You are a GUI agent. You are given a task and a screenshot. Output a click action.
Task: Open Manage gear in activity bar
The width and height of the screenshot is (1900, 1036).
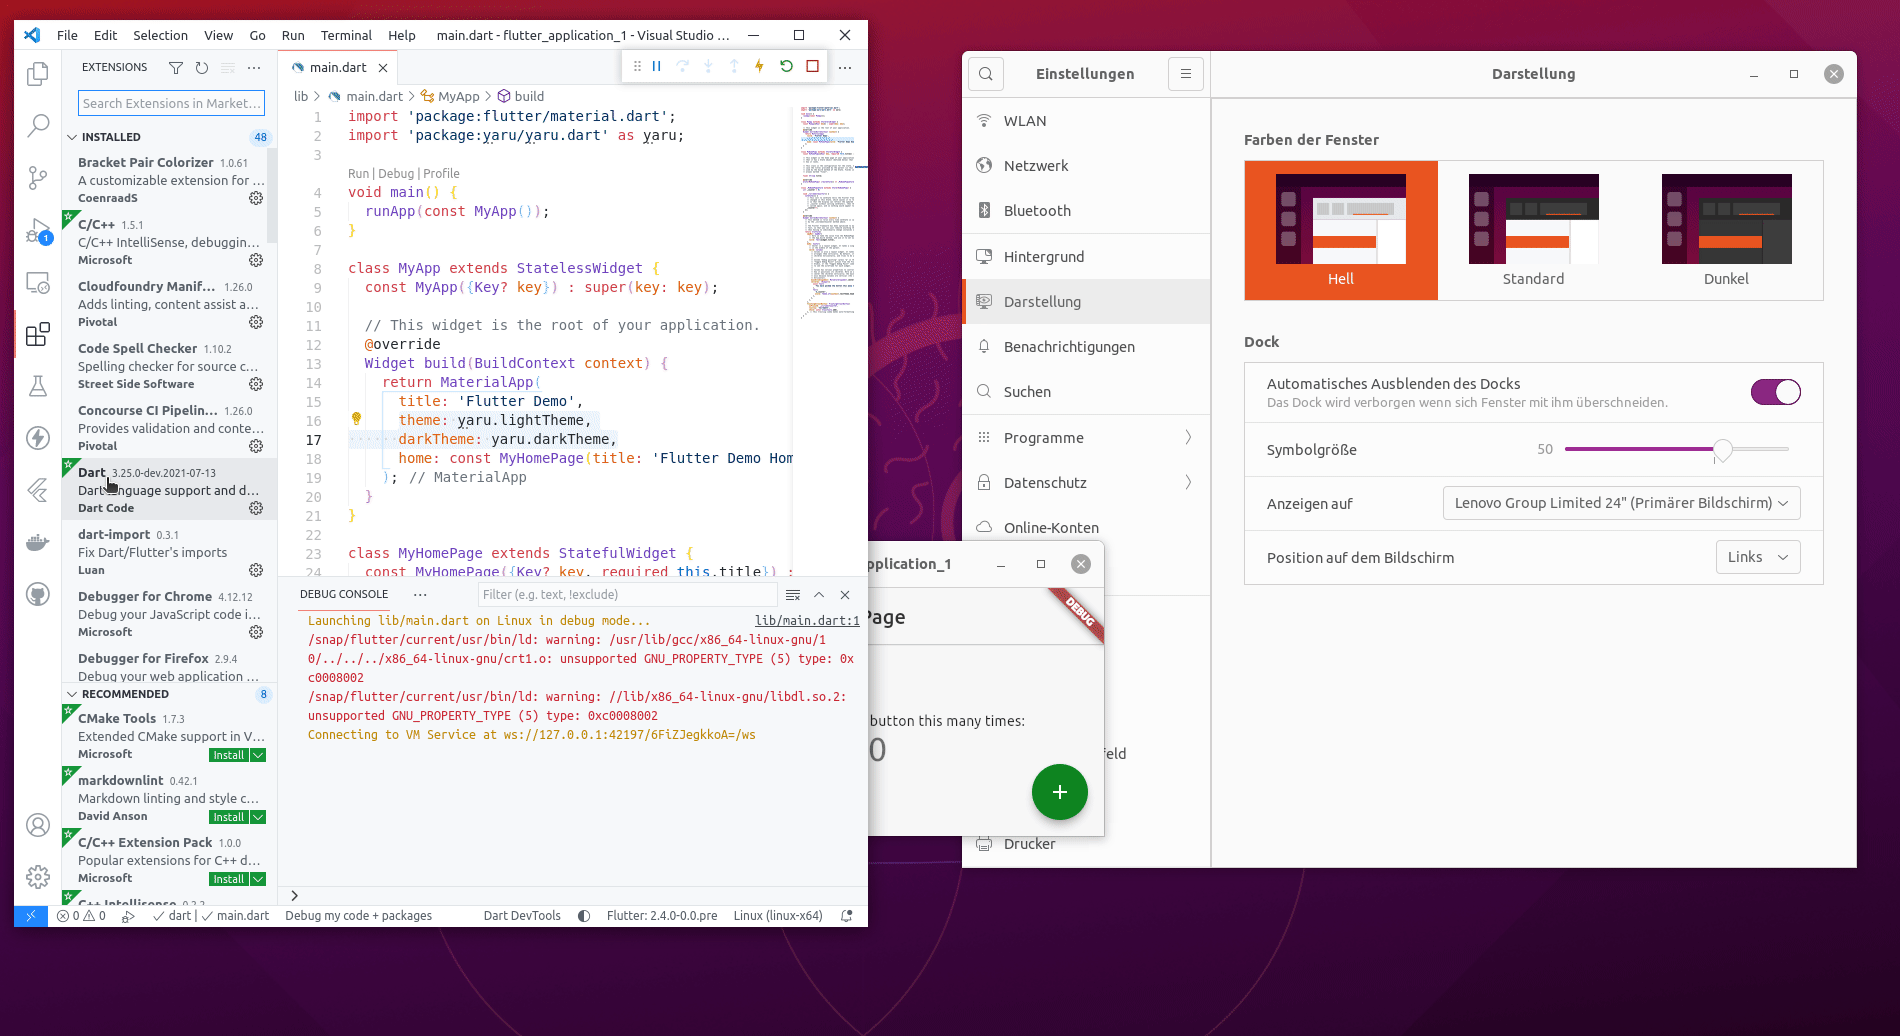pos(38,877)
